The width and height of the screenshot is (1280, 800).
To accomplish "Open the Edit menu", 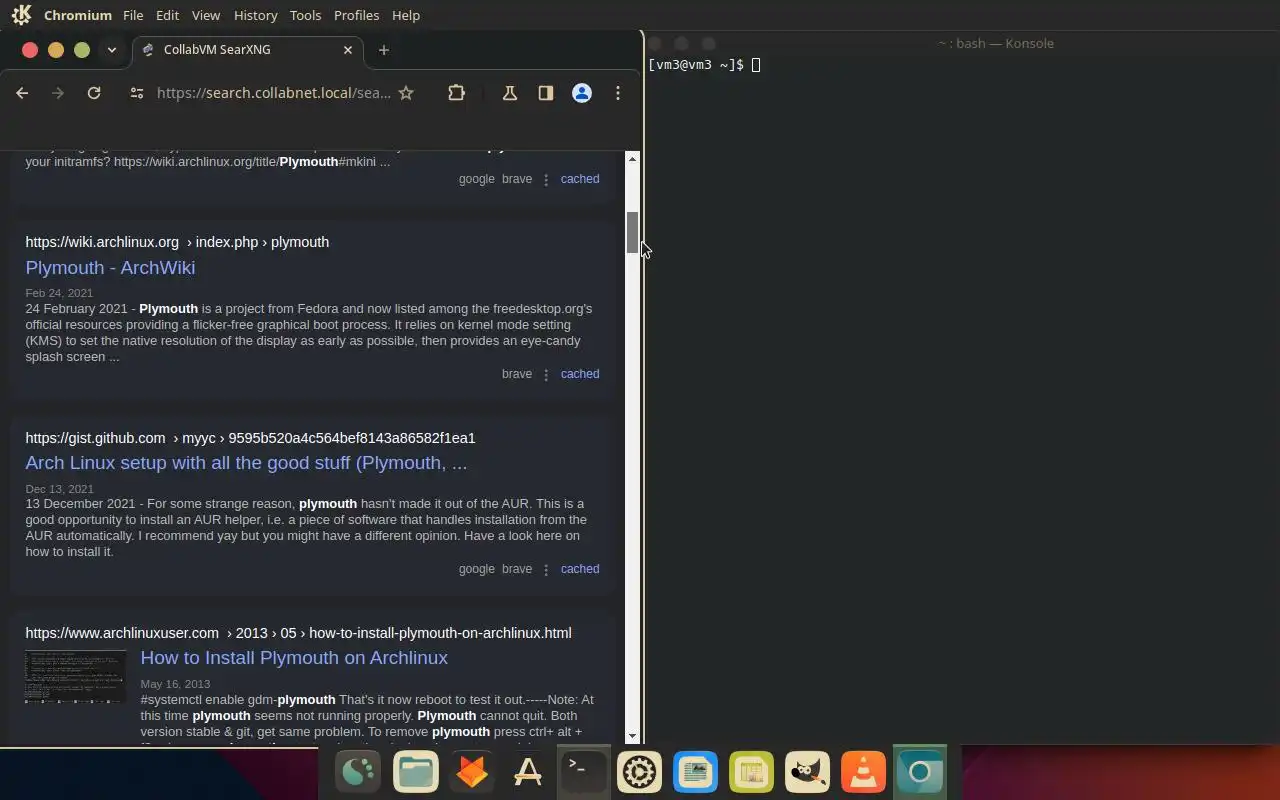I will 167,15.
